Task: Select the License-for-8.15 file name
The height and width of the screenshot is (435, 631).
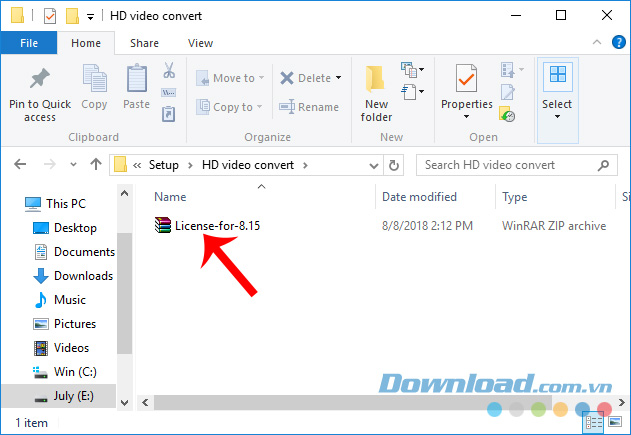Action: click(x=217, y=226)
